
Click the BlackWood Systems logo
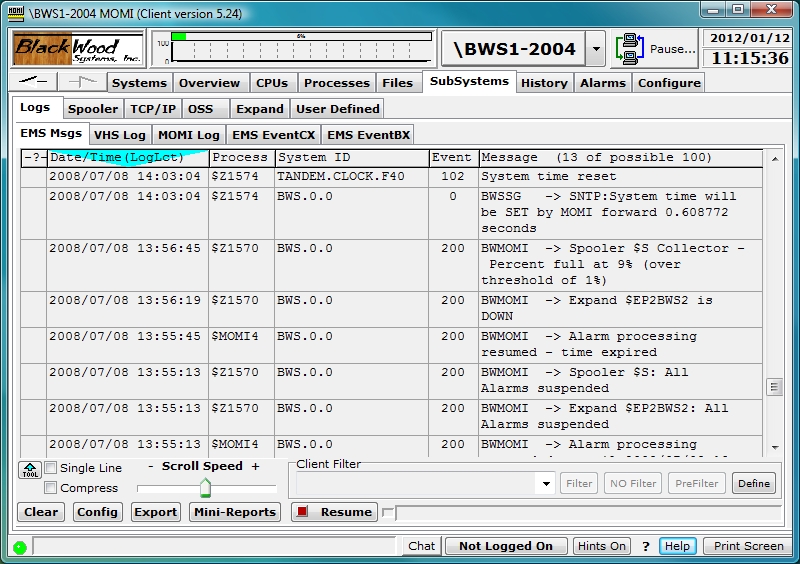[79, 48]
